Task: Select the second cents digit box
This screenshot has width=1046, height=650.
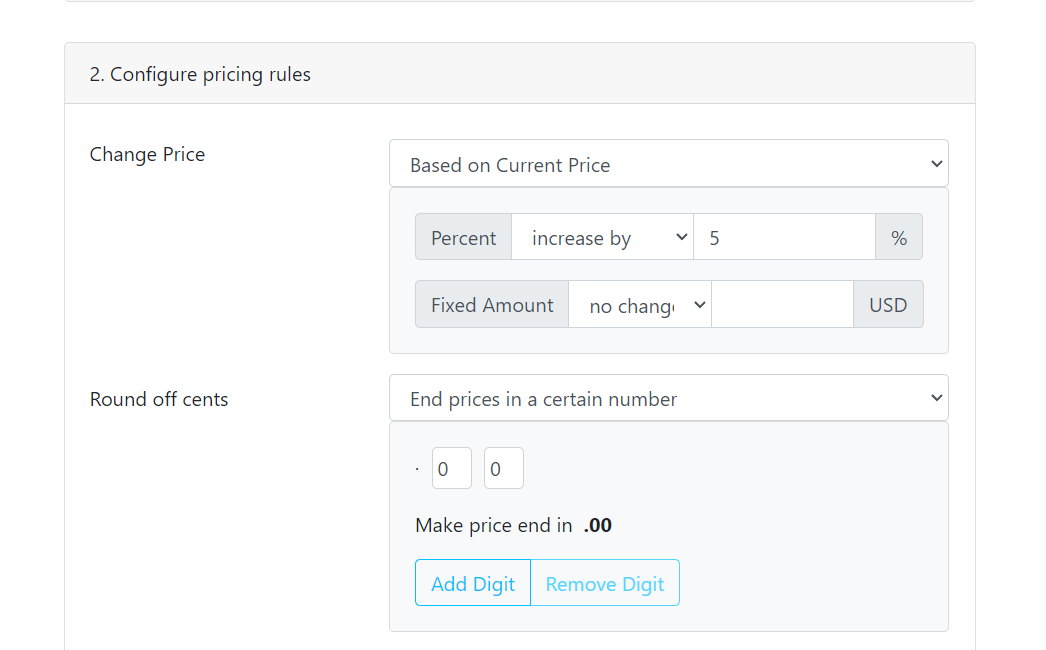Action: pyautogui.click(x=503, y=469)
